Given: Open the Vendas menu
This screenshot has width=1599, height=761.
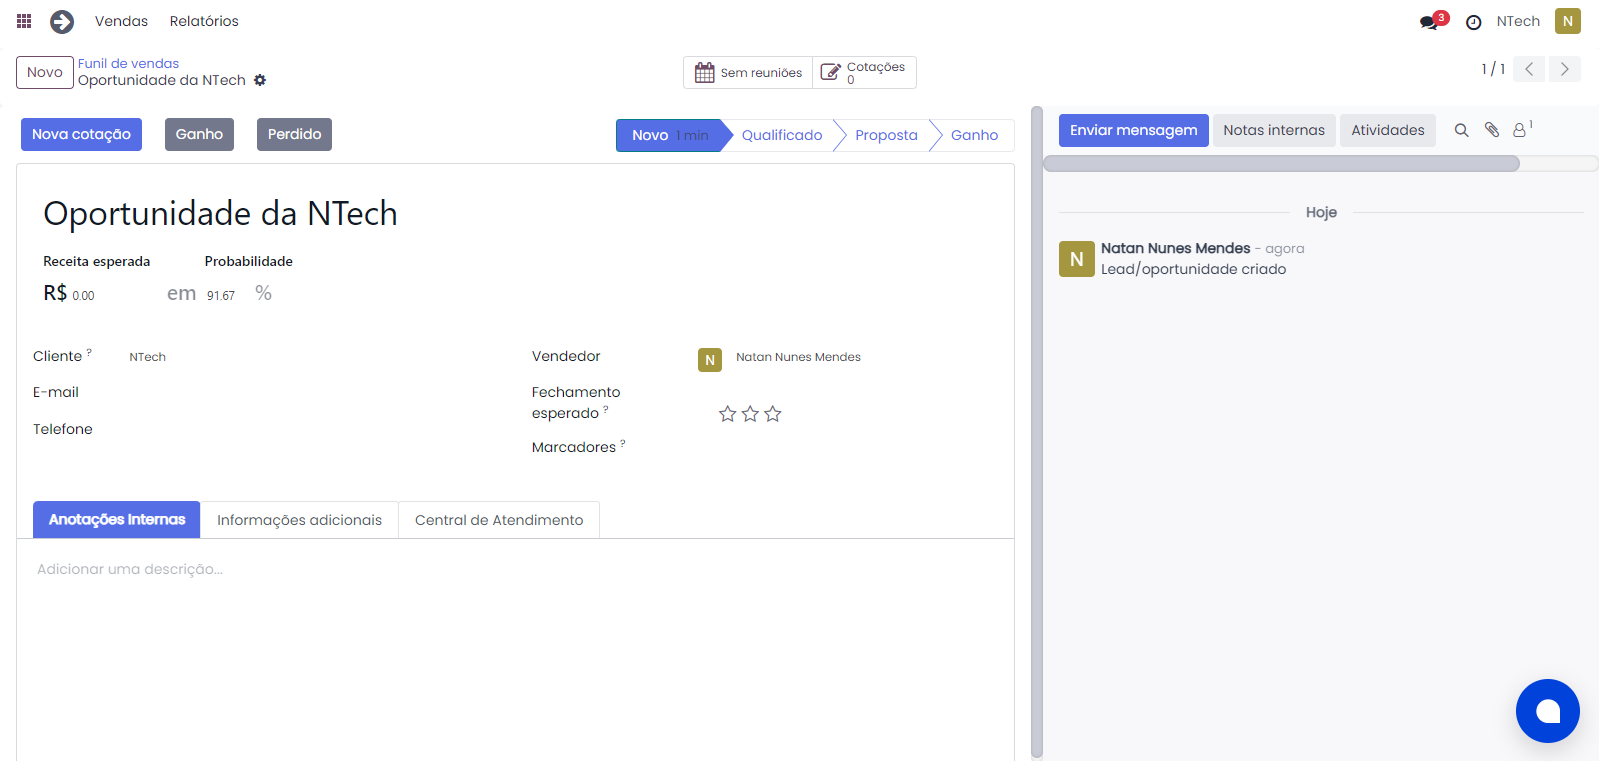Looking at the screenshot, I should [x=121, y=21].
